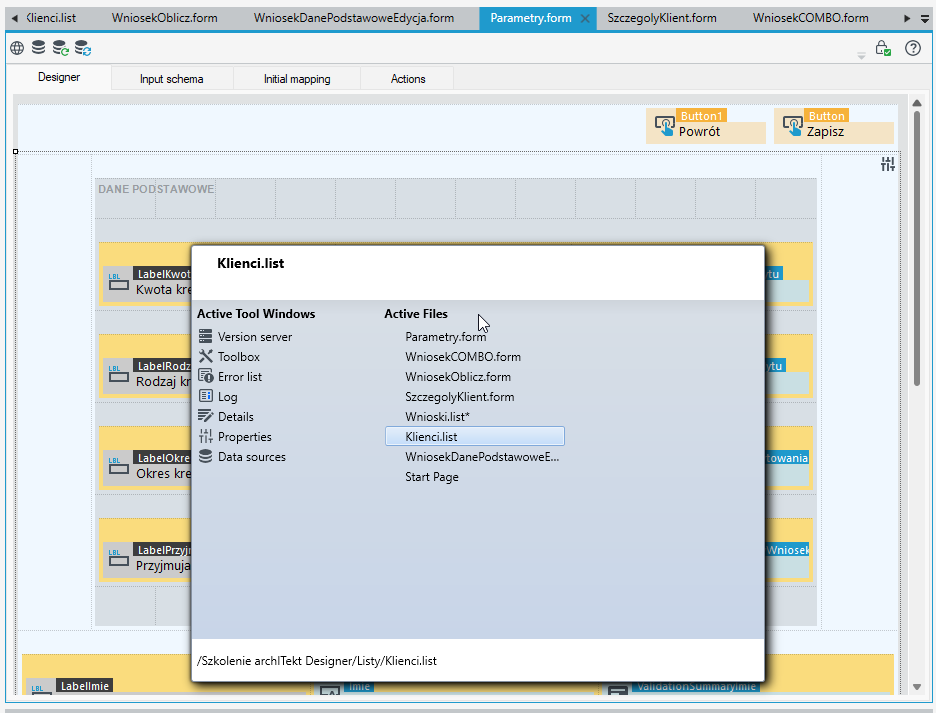Click the padlock icon with green checkmark
Viewport: 936px width, 713px height.
coord(883,48)
